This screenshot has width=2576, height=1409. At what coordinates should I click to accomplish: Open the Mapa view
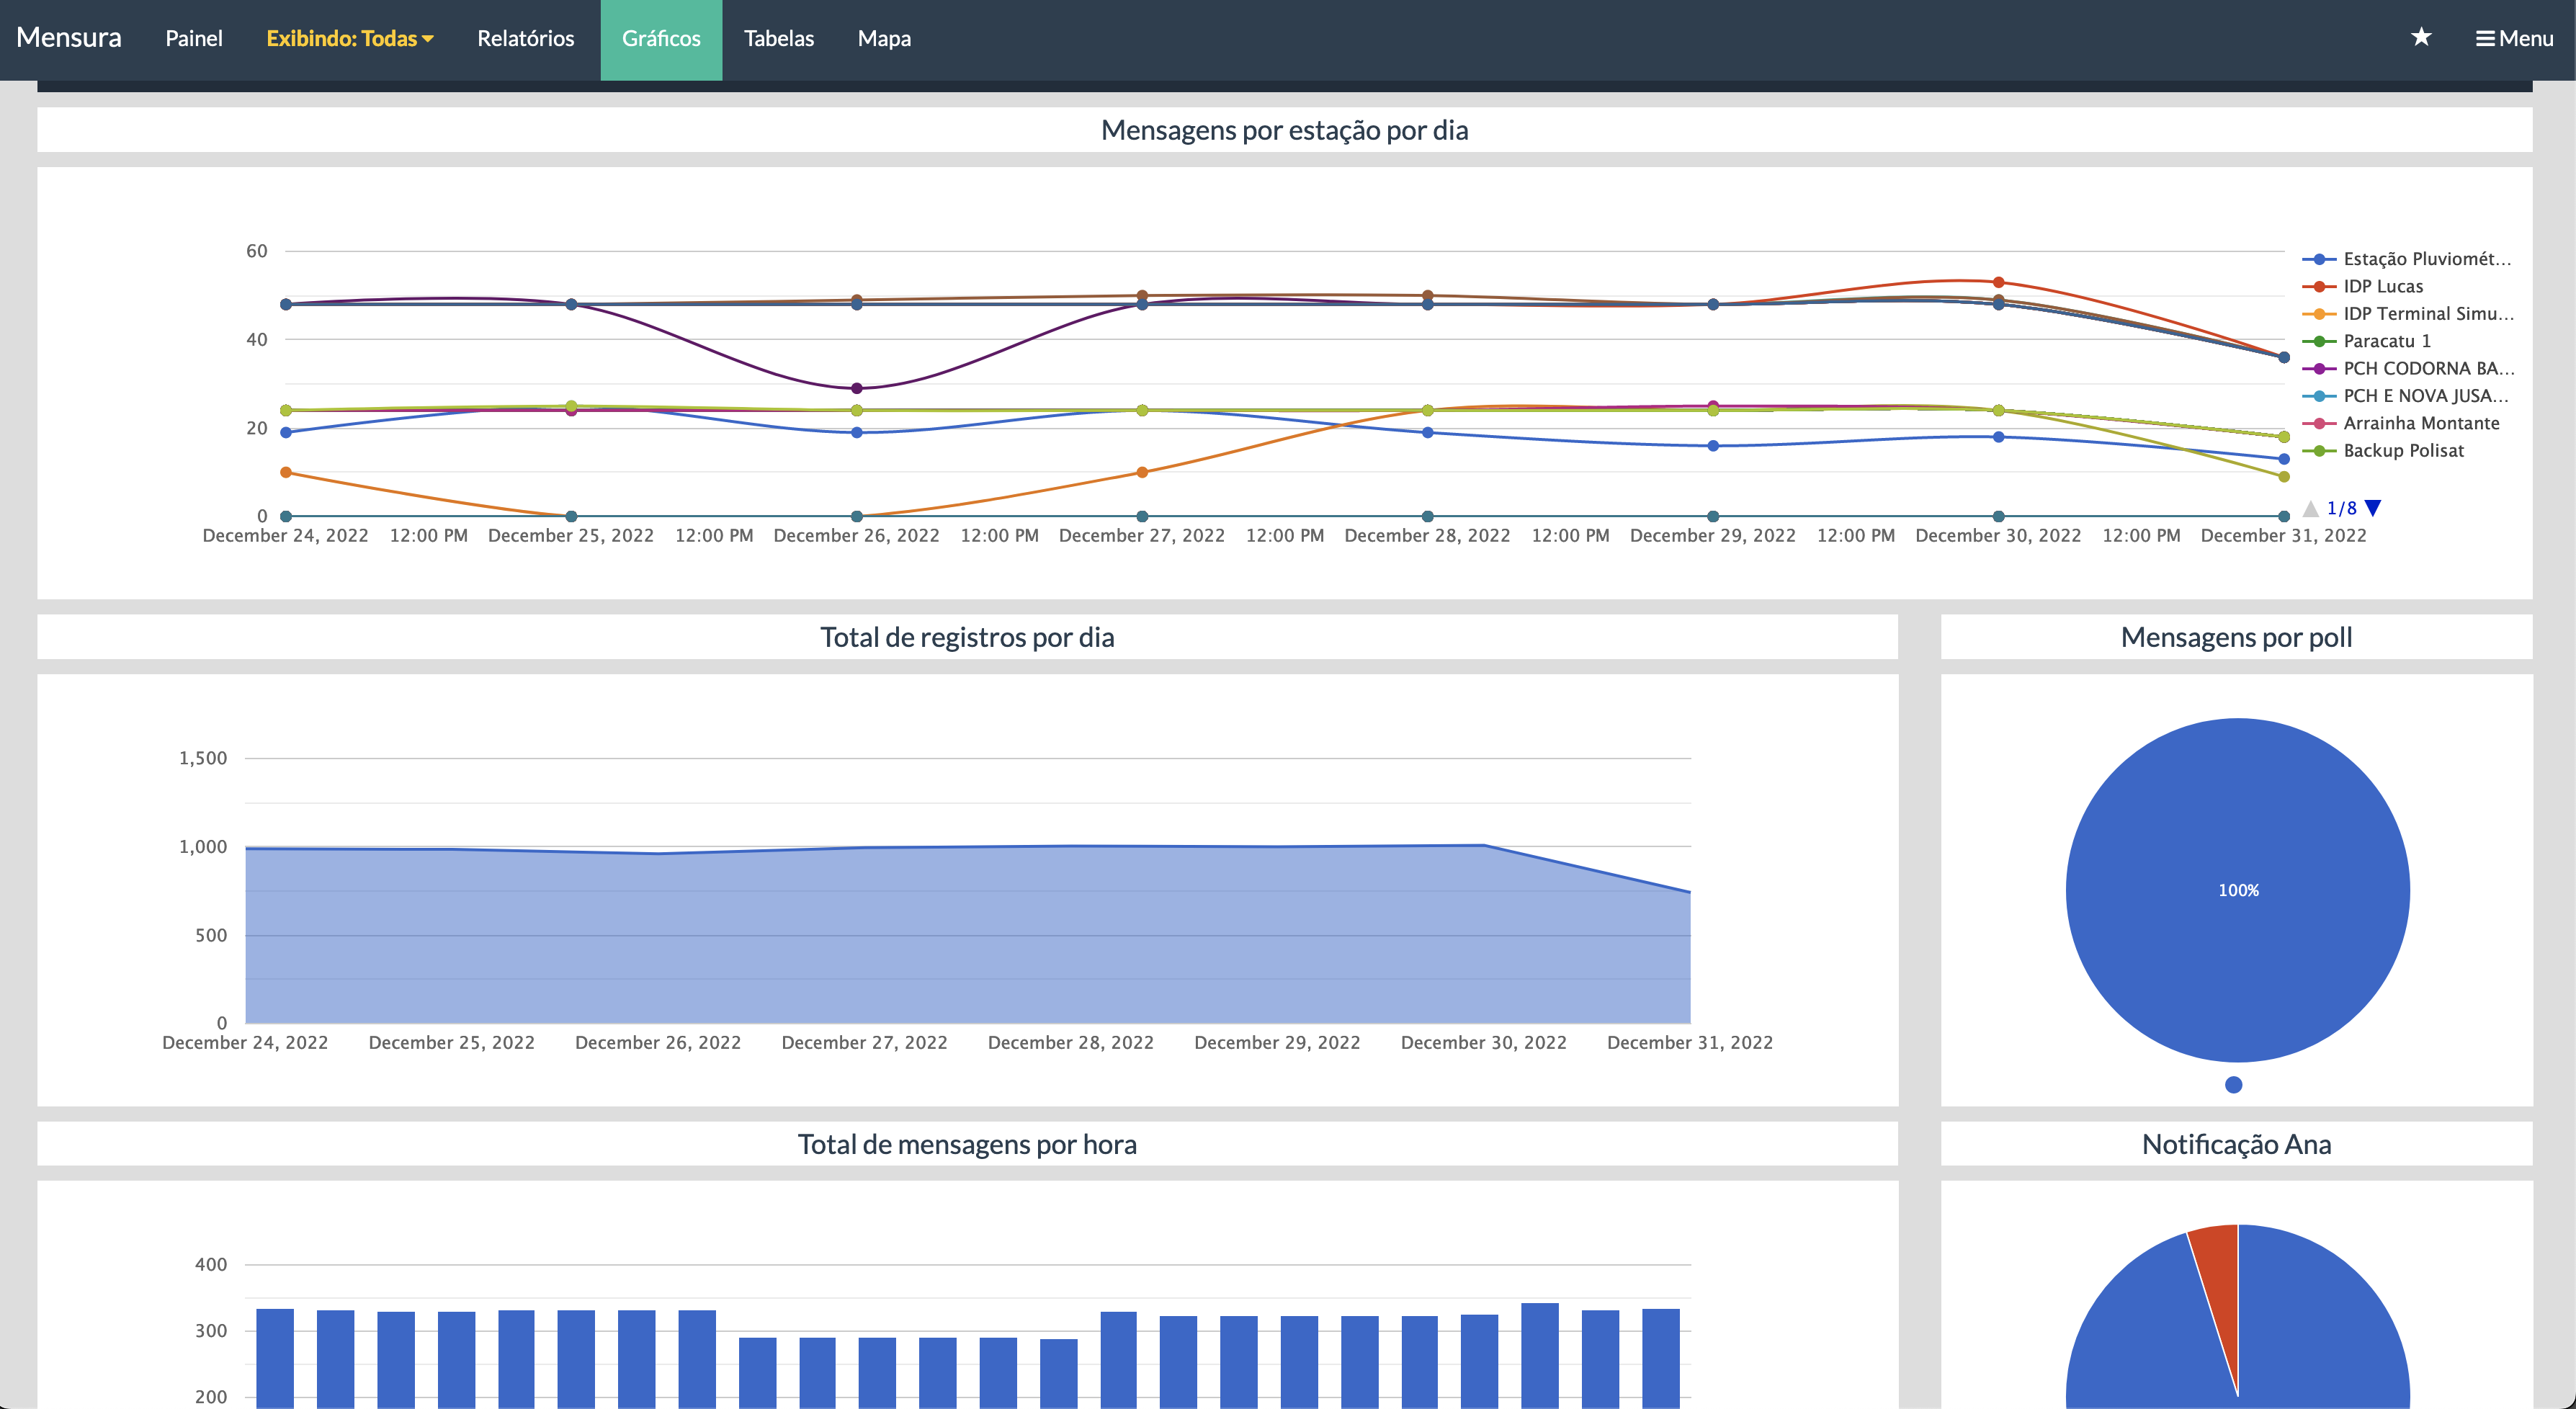tap(884, 38)
